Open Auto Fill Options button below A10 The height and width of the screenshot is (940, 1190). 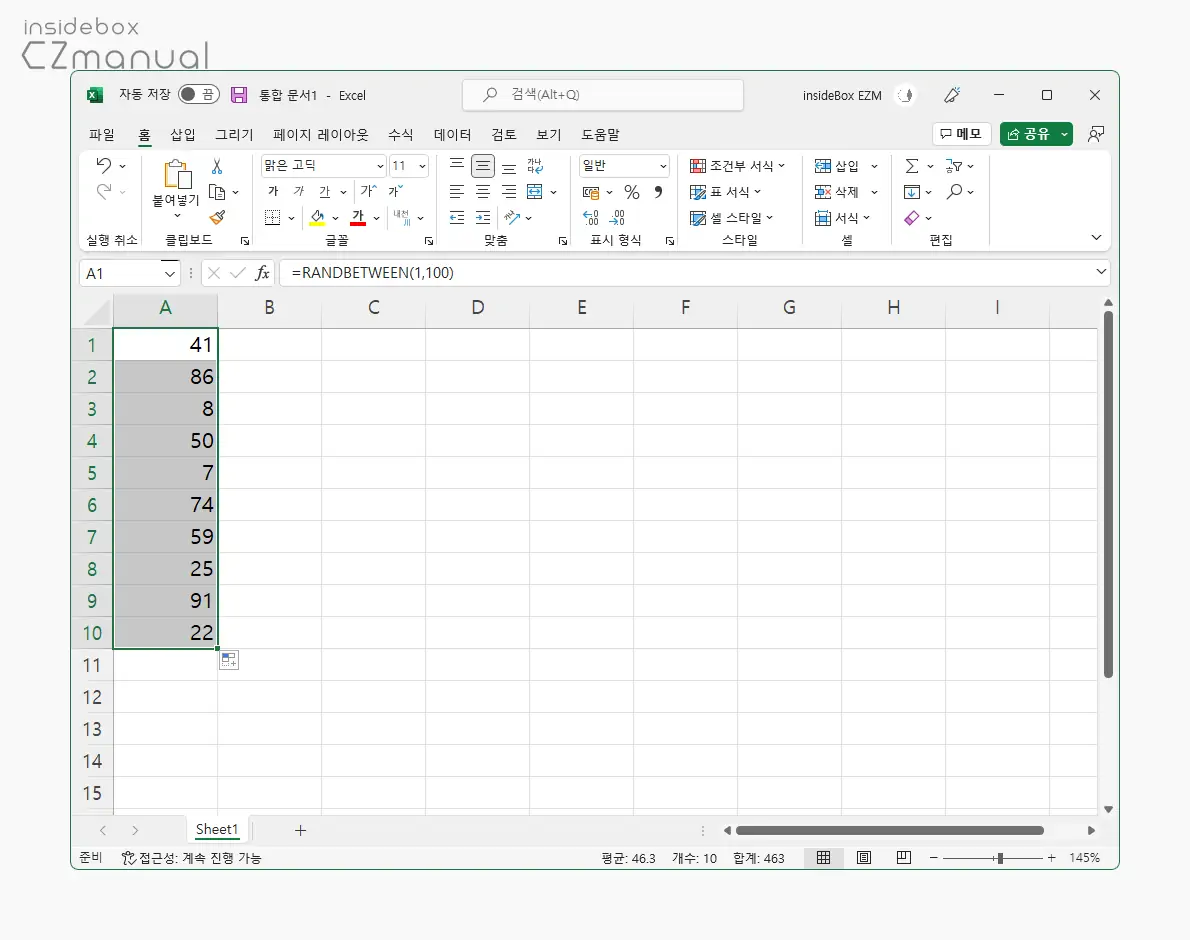pos(229,660)
